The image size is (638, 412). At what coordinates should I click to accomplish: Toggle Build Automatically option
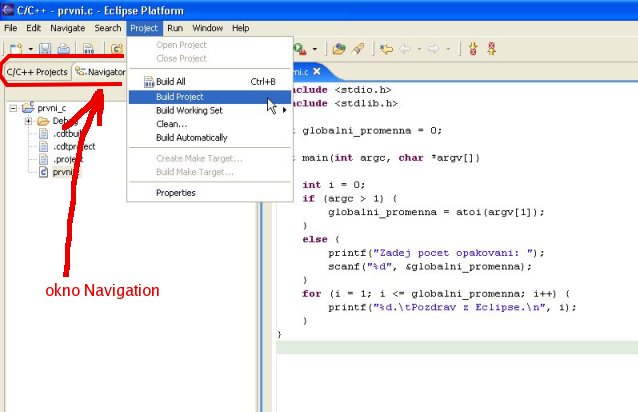click(x=210, y=137)
